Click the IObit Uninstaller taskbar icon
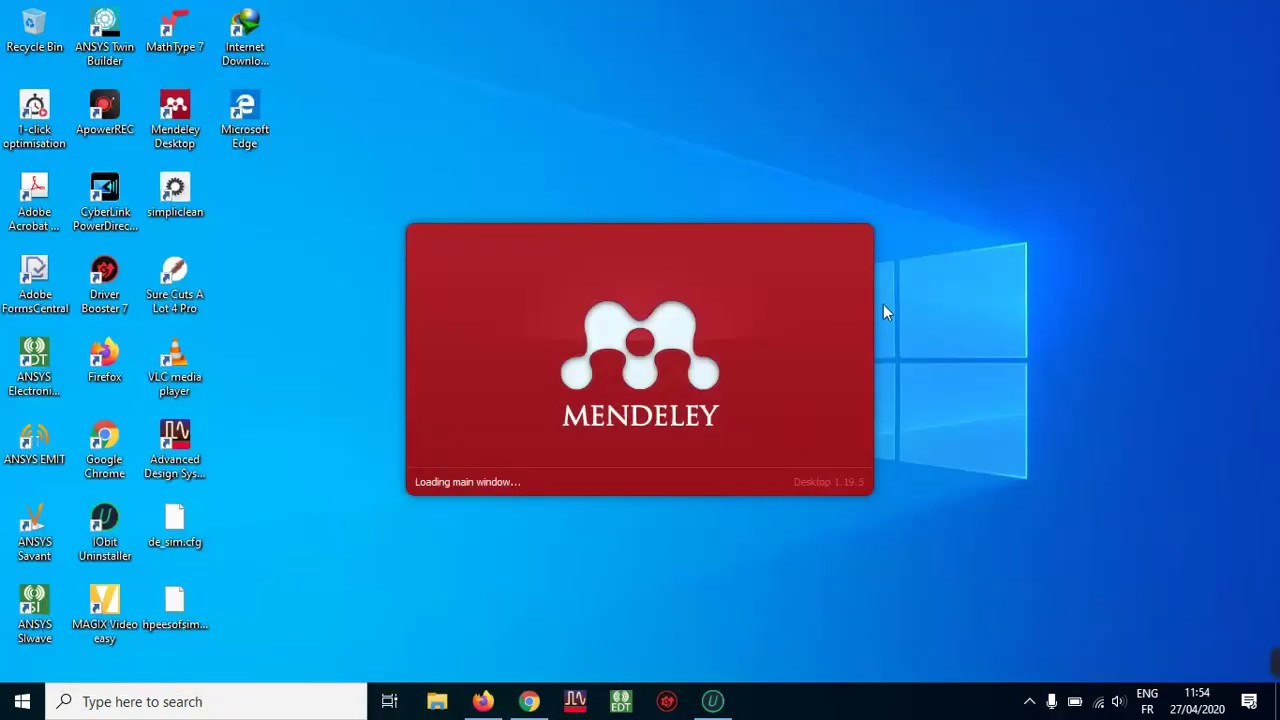 713,701
